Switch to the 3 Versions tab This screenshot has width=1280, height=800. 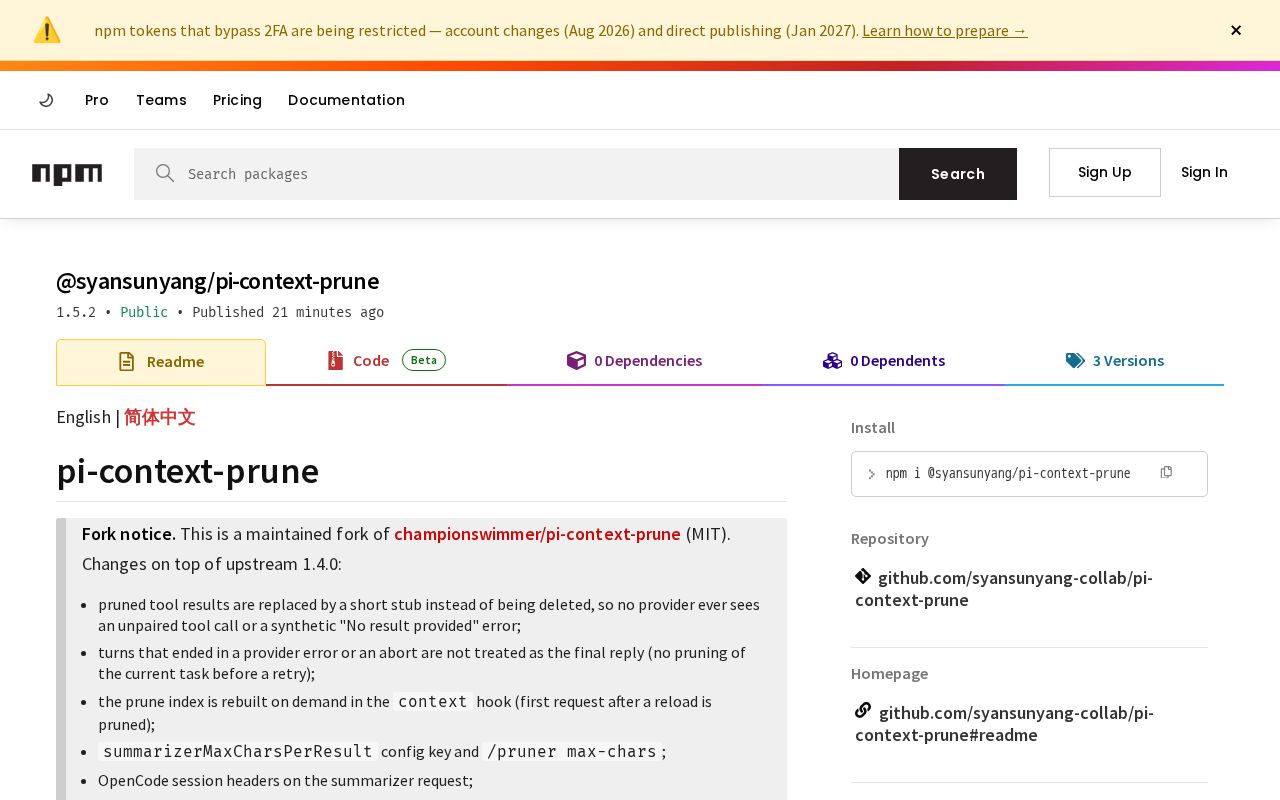[1115, 361]
